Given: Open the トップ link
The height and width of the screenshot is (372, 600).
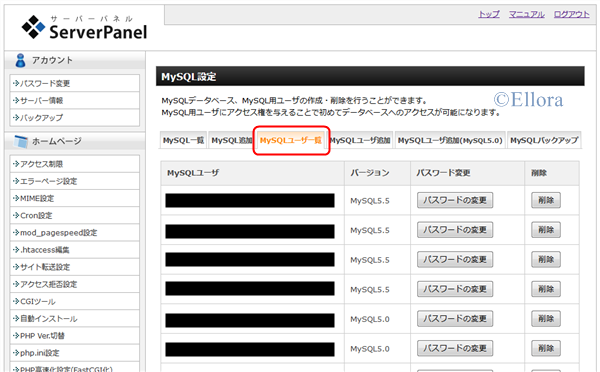Looking at the screenshot, I should (x=489, y=14).
